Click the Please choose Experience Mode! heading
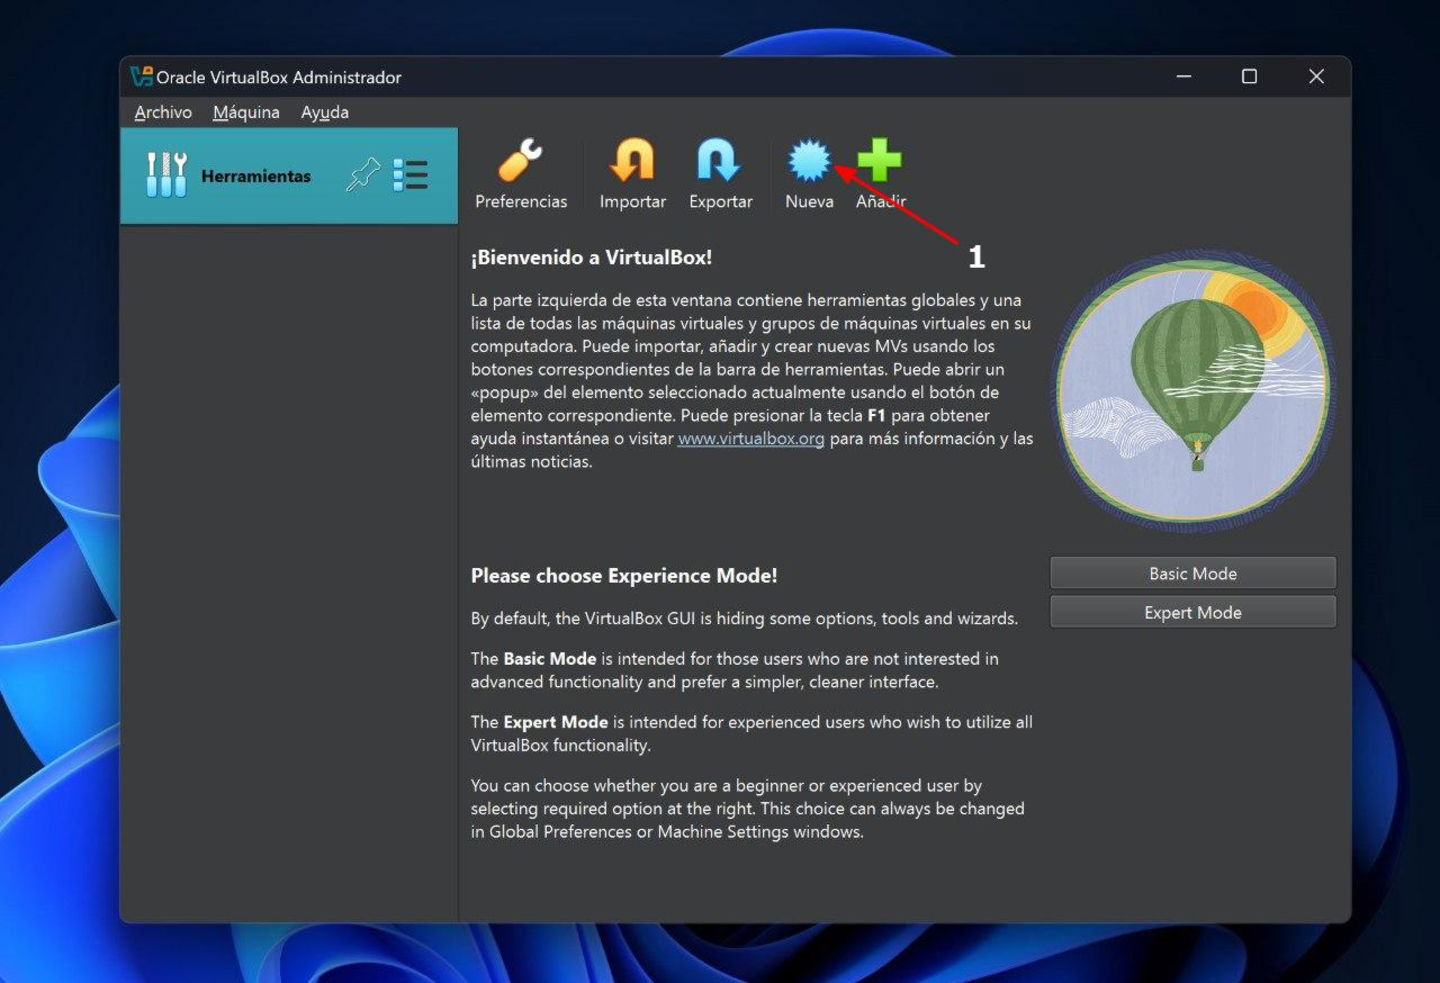The width and height of the screenshot is (1440, 983). (x=624, y=575)
